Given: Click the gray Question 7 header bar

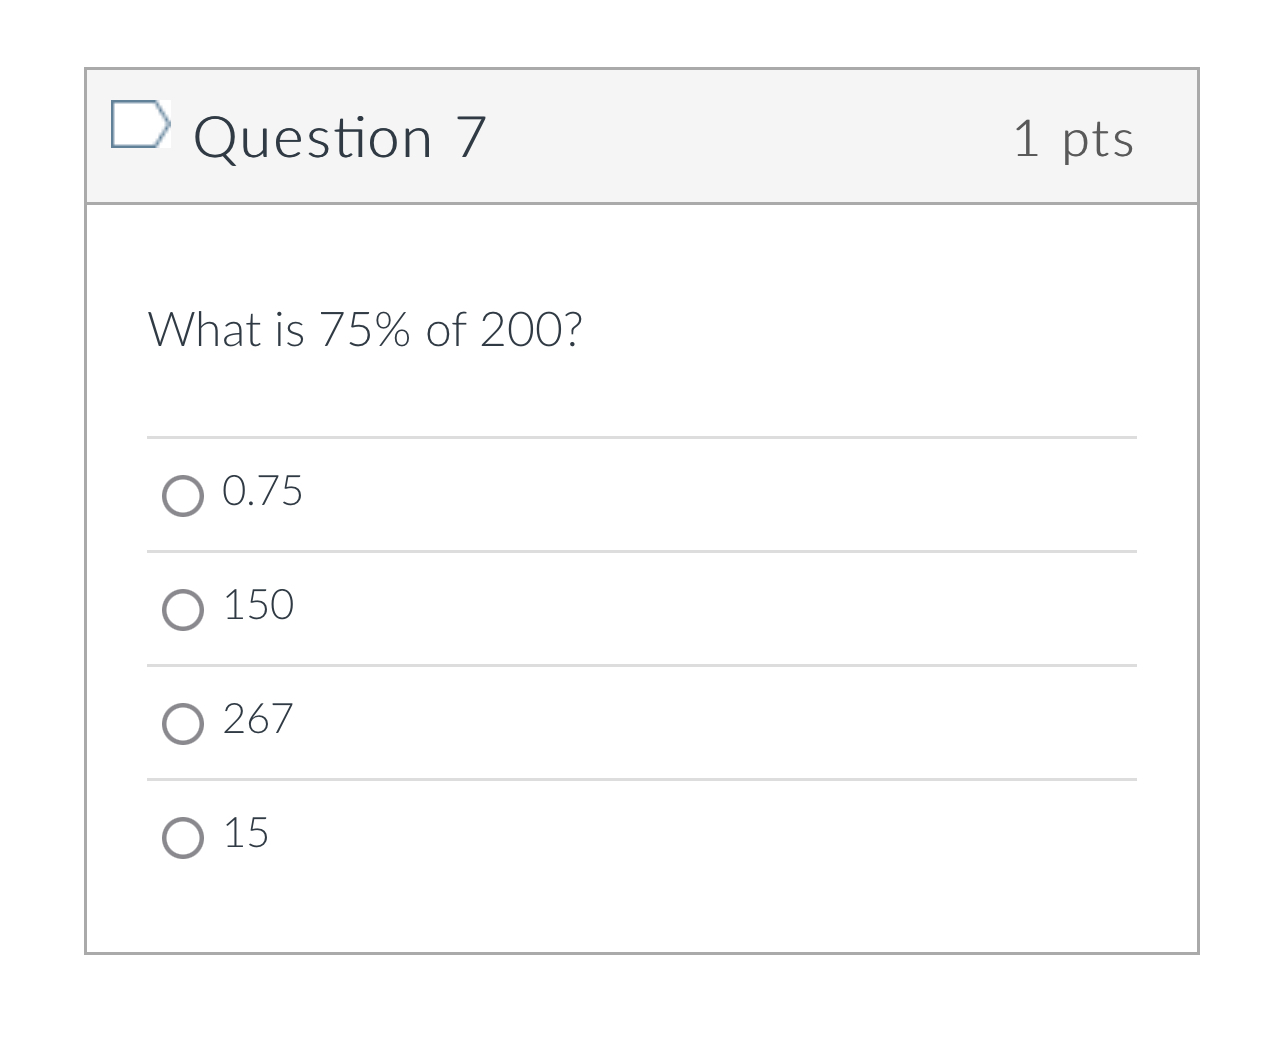Looking at the screenshot, I should (700, 137).
